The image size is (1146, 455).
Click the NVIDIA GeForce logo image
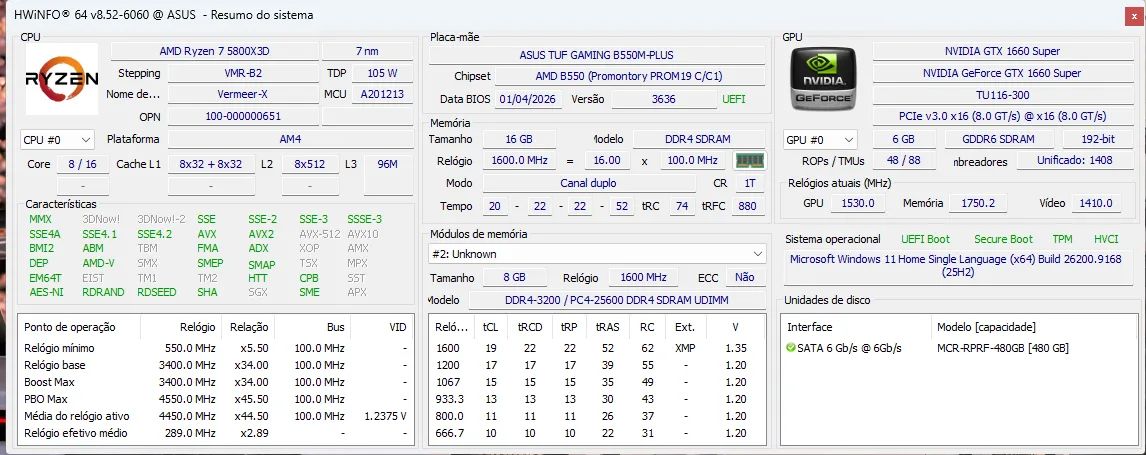pyautogui.click(x=823, y=79)
